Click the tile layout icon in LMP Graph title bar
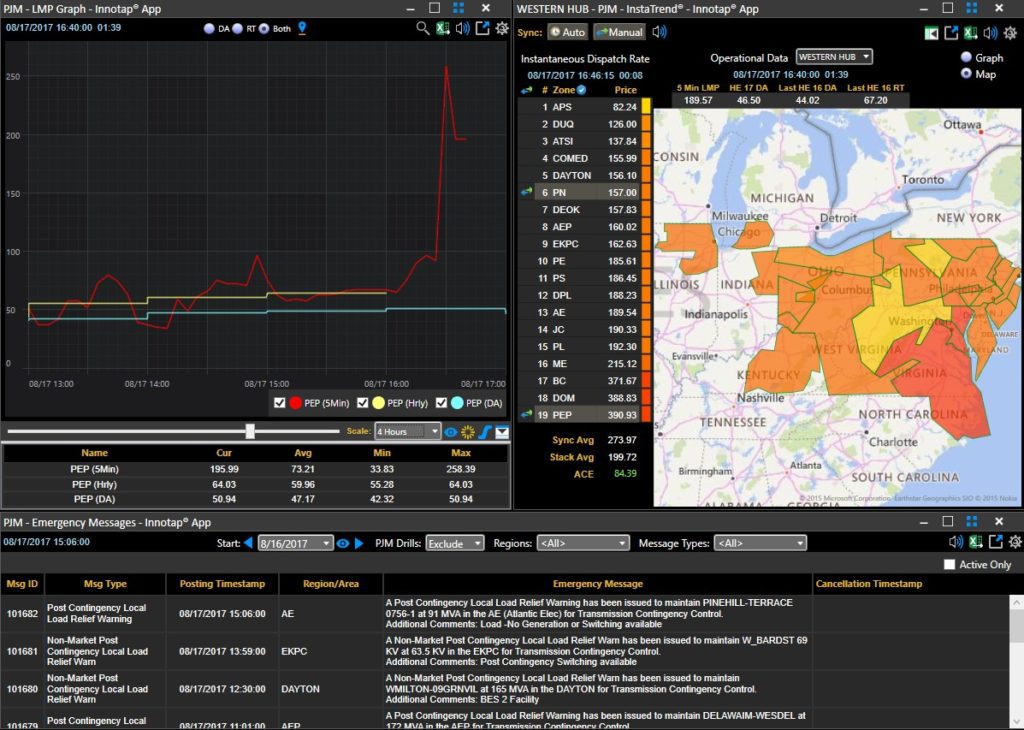Screen dimensions: 1024x730 pos(458,8)
